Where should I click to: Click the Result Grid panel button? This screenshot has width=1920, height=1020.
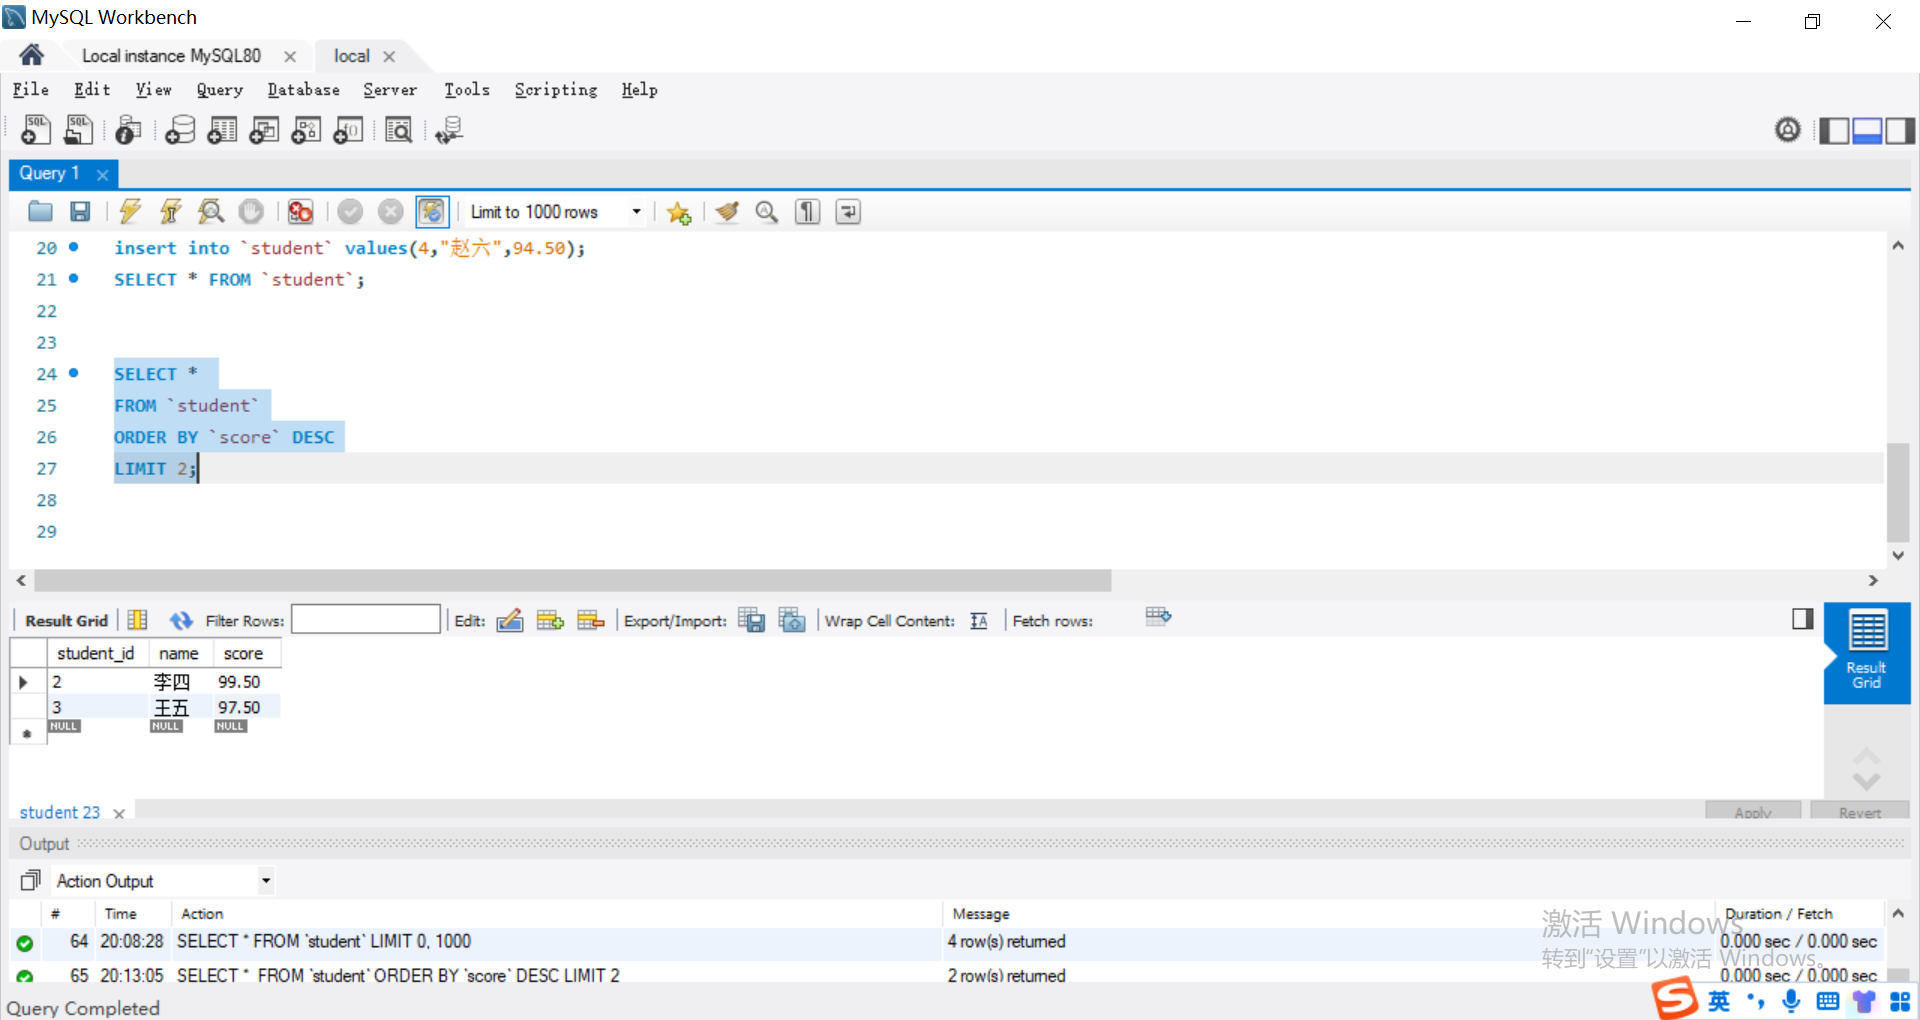[x=1866, y=651]
